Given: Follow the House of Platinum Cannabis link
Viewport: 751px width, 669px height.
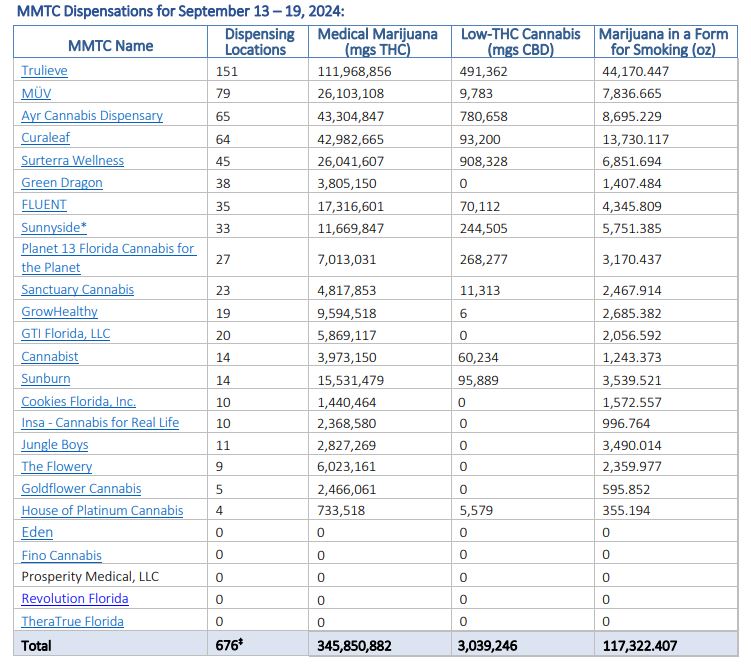Looking at the screenshot, I should point(102,510).
